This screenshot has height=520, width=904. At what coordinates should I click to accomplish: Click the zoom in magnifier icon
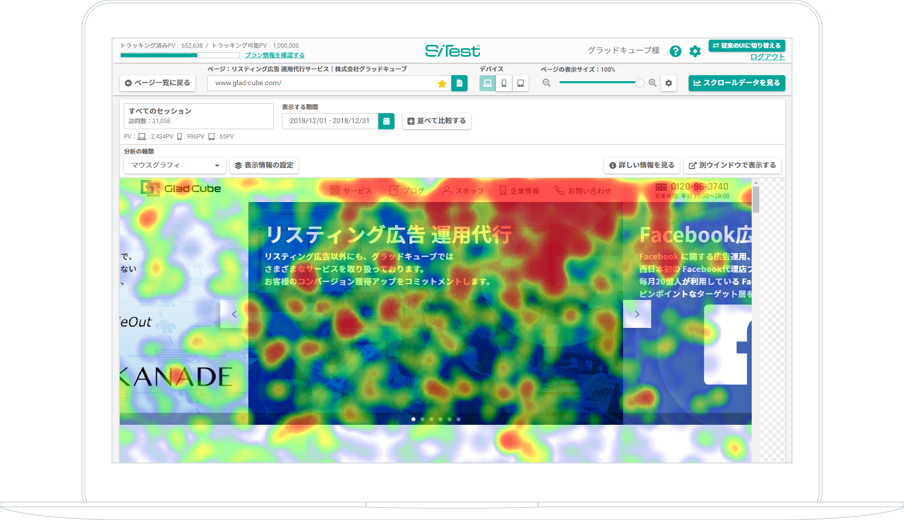click(653, 83)
